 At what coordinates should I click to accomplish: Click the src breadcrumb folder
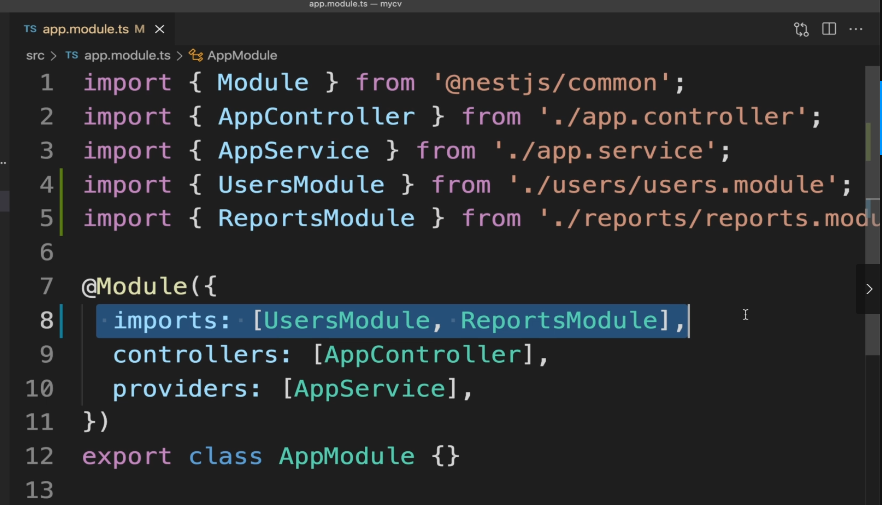tap(35, 56)
